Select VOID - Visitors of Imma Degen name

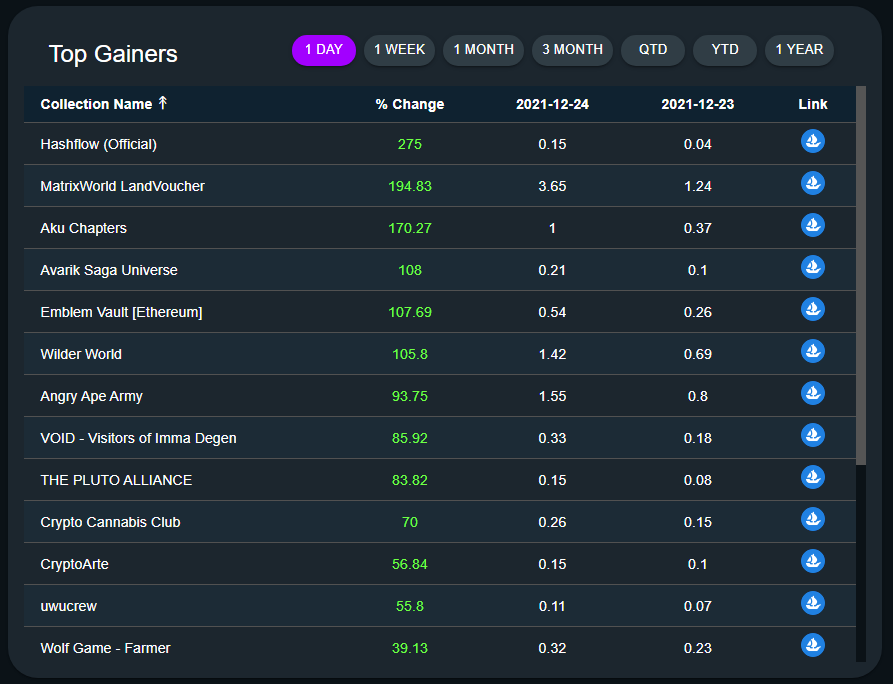(138, 438)
